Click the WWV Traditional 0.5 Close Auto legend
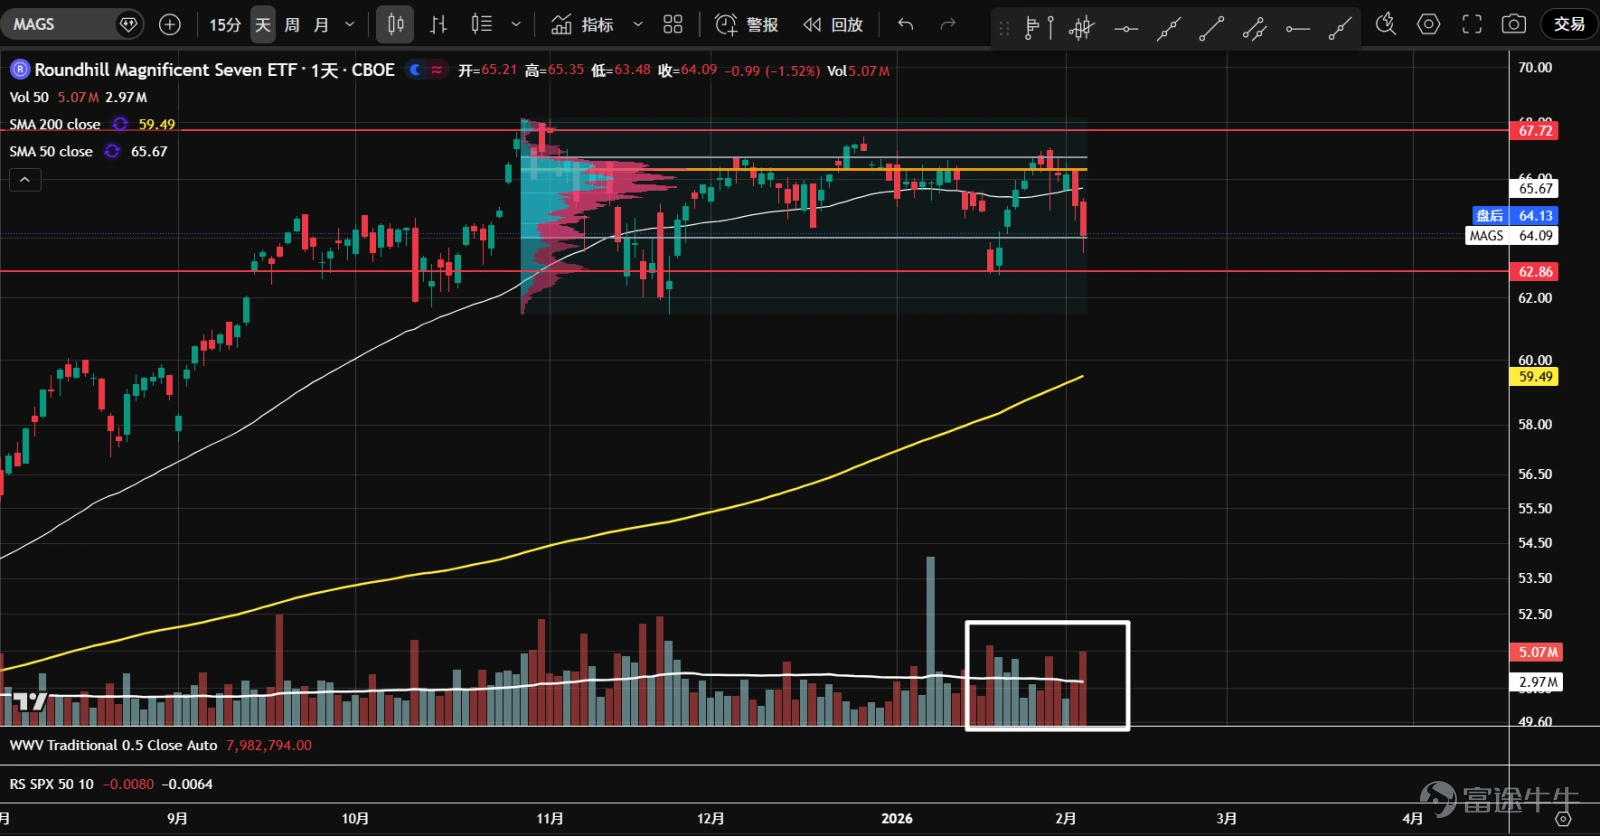Viewport: 1600px width, 836px height. coord(113,746)
